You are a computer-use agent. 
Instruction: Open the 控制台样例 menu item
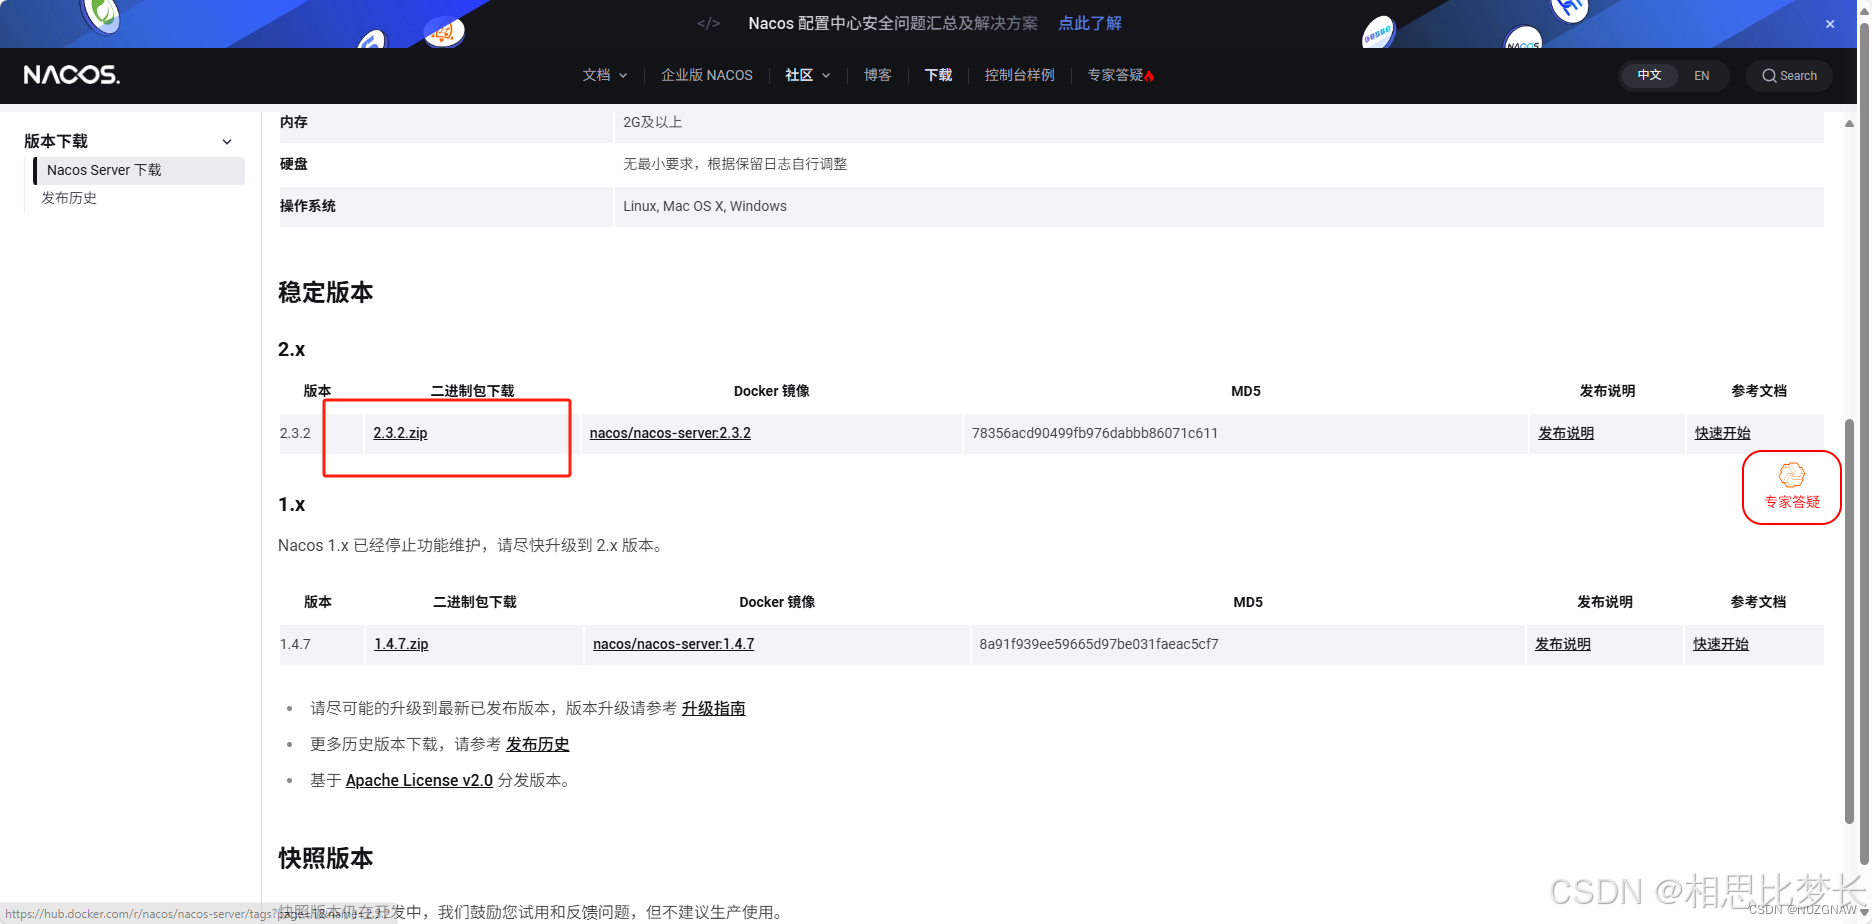point(1019,75)
